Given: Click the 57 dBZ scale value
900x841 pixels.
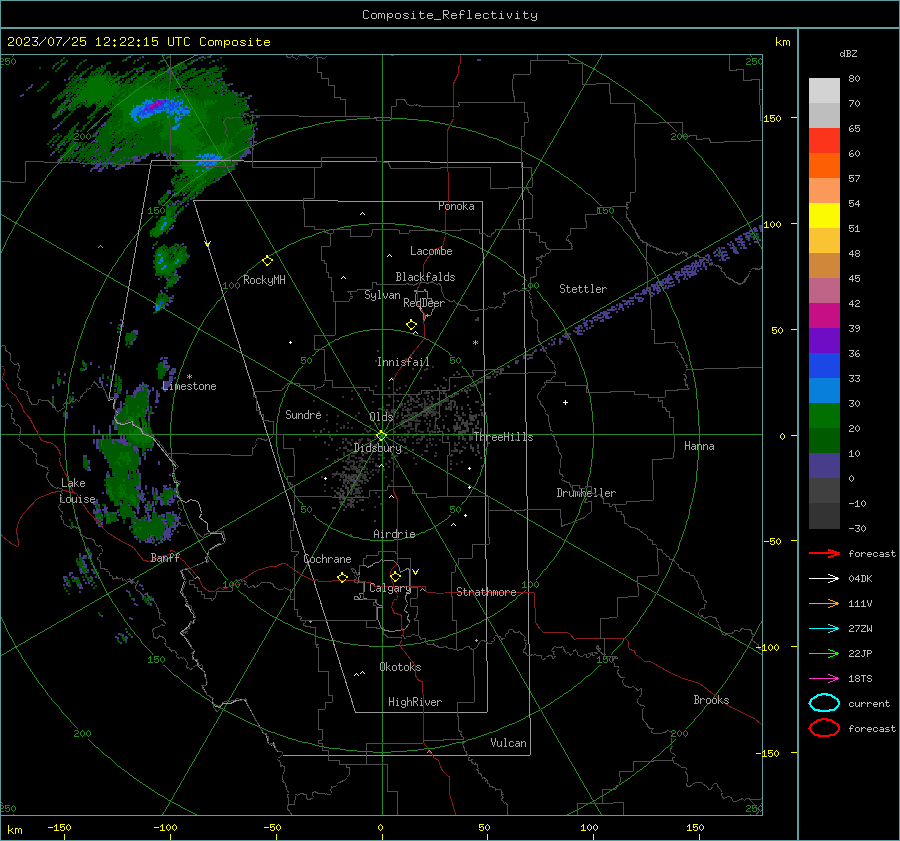Looking at the screenshot, I should 854,179.
